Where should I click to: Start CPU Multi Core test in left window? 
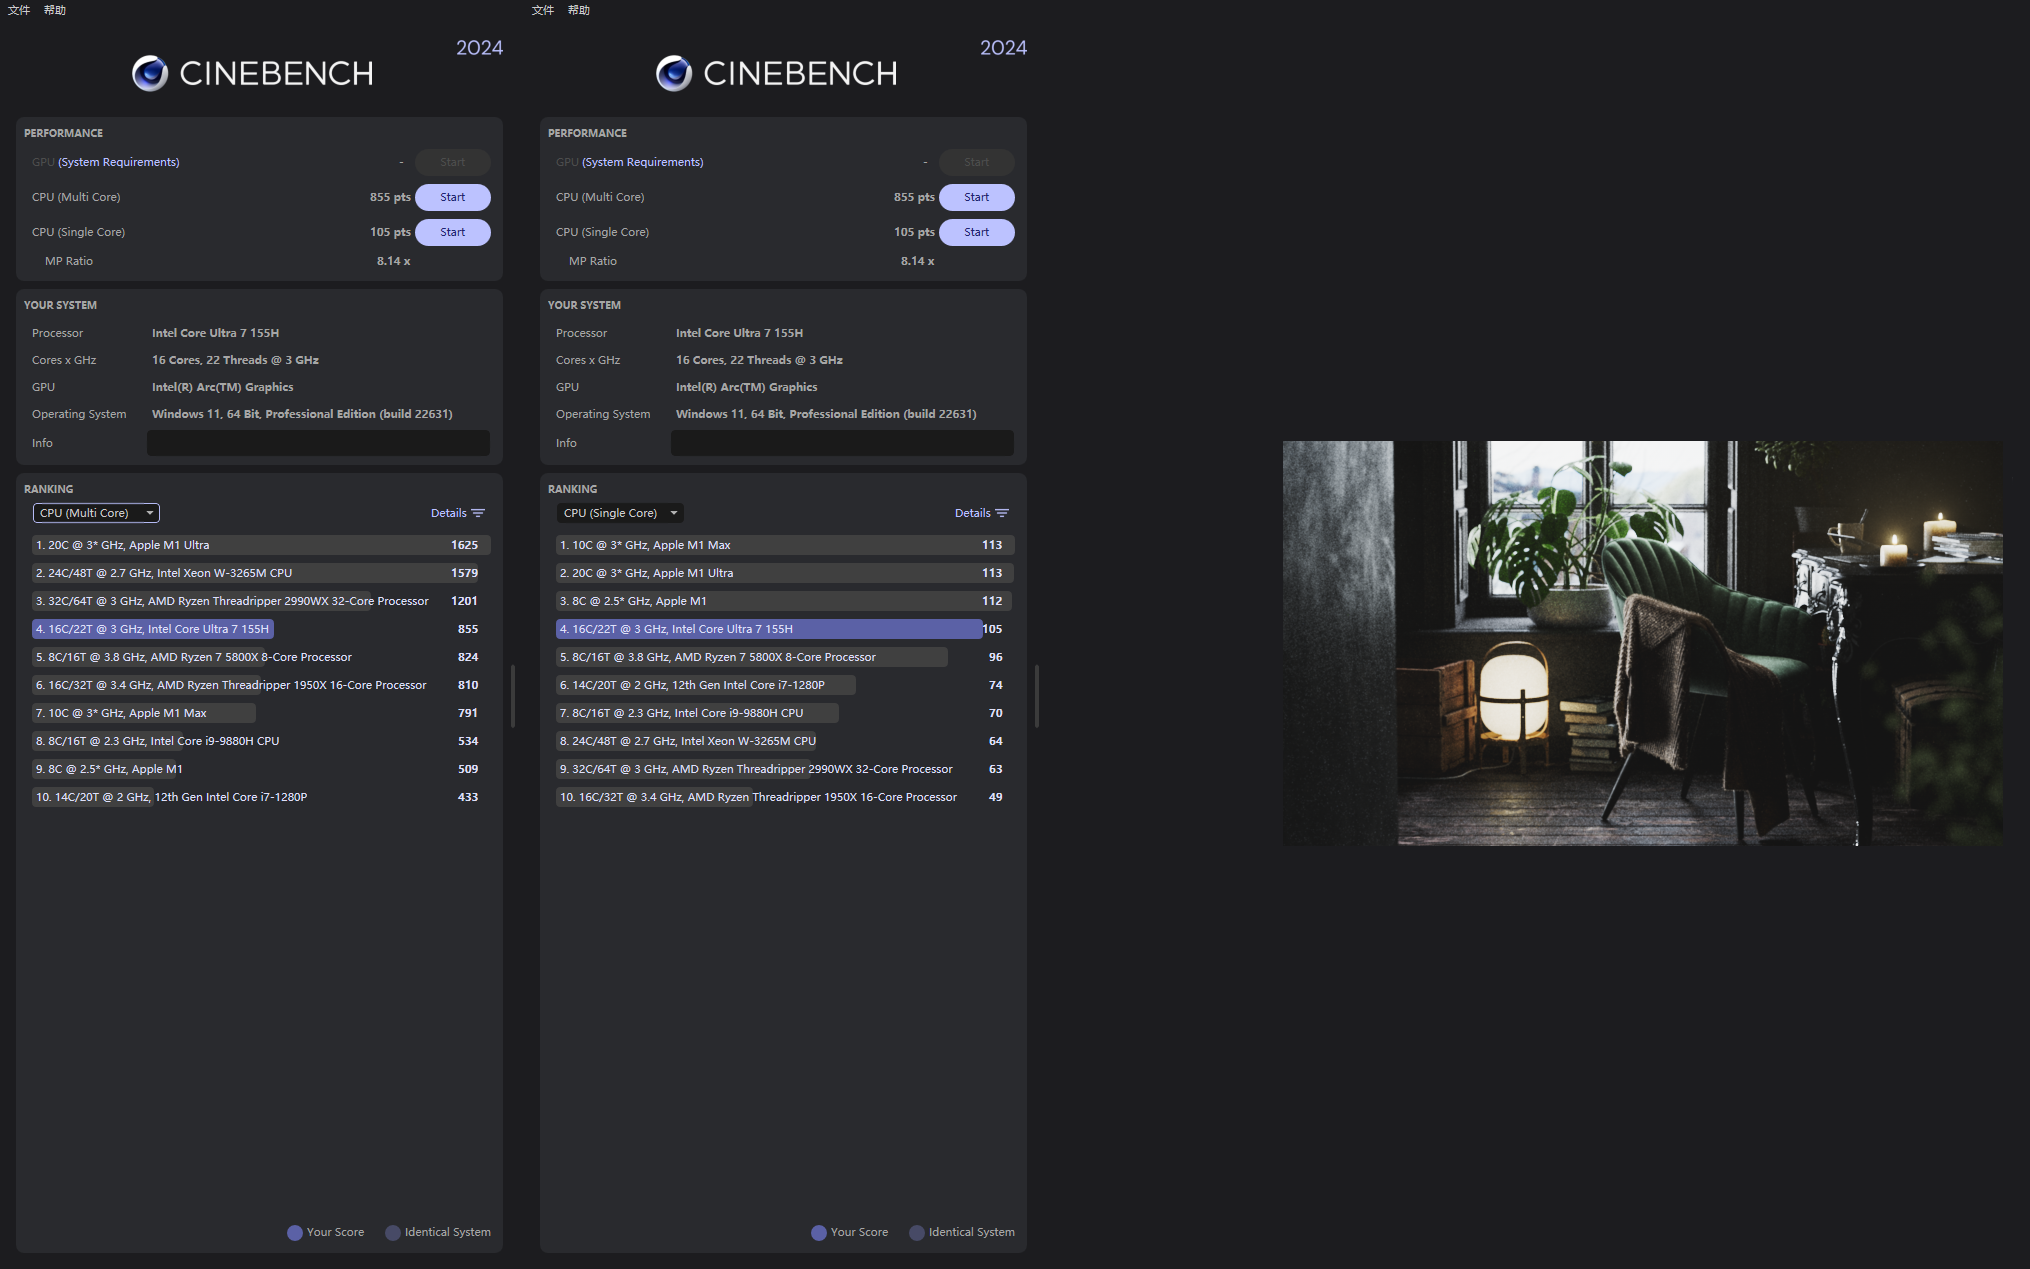click(x=452, y=197)
